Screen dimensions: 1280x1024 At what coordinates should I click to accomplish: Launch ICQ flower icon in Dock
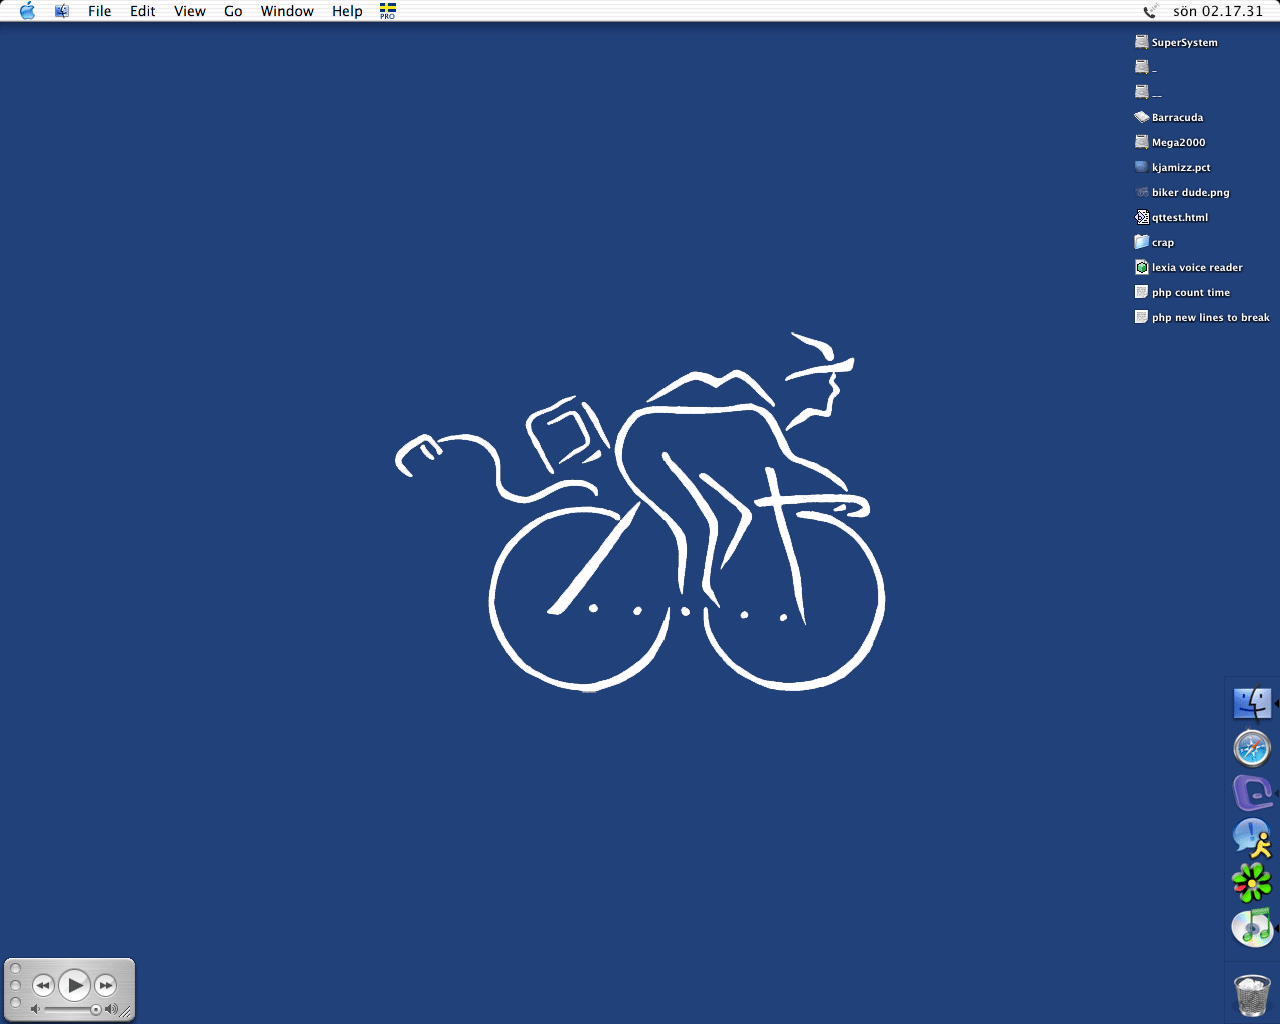tap(1251, 883)
